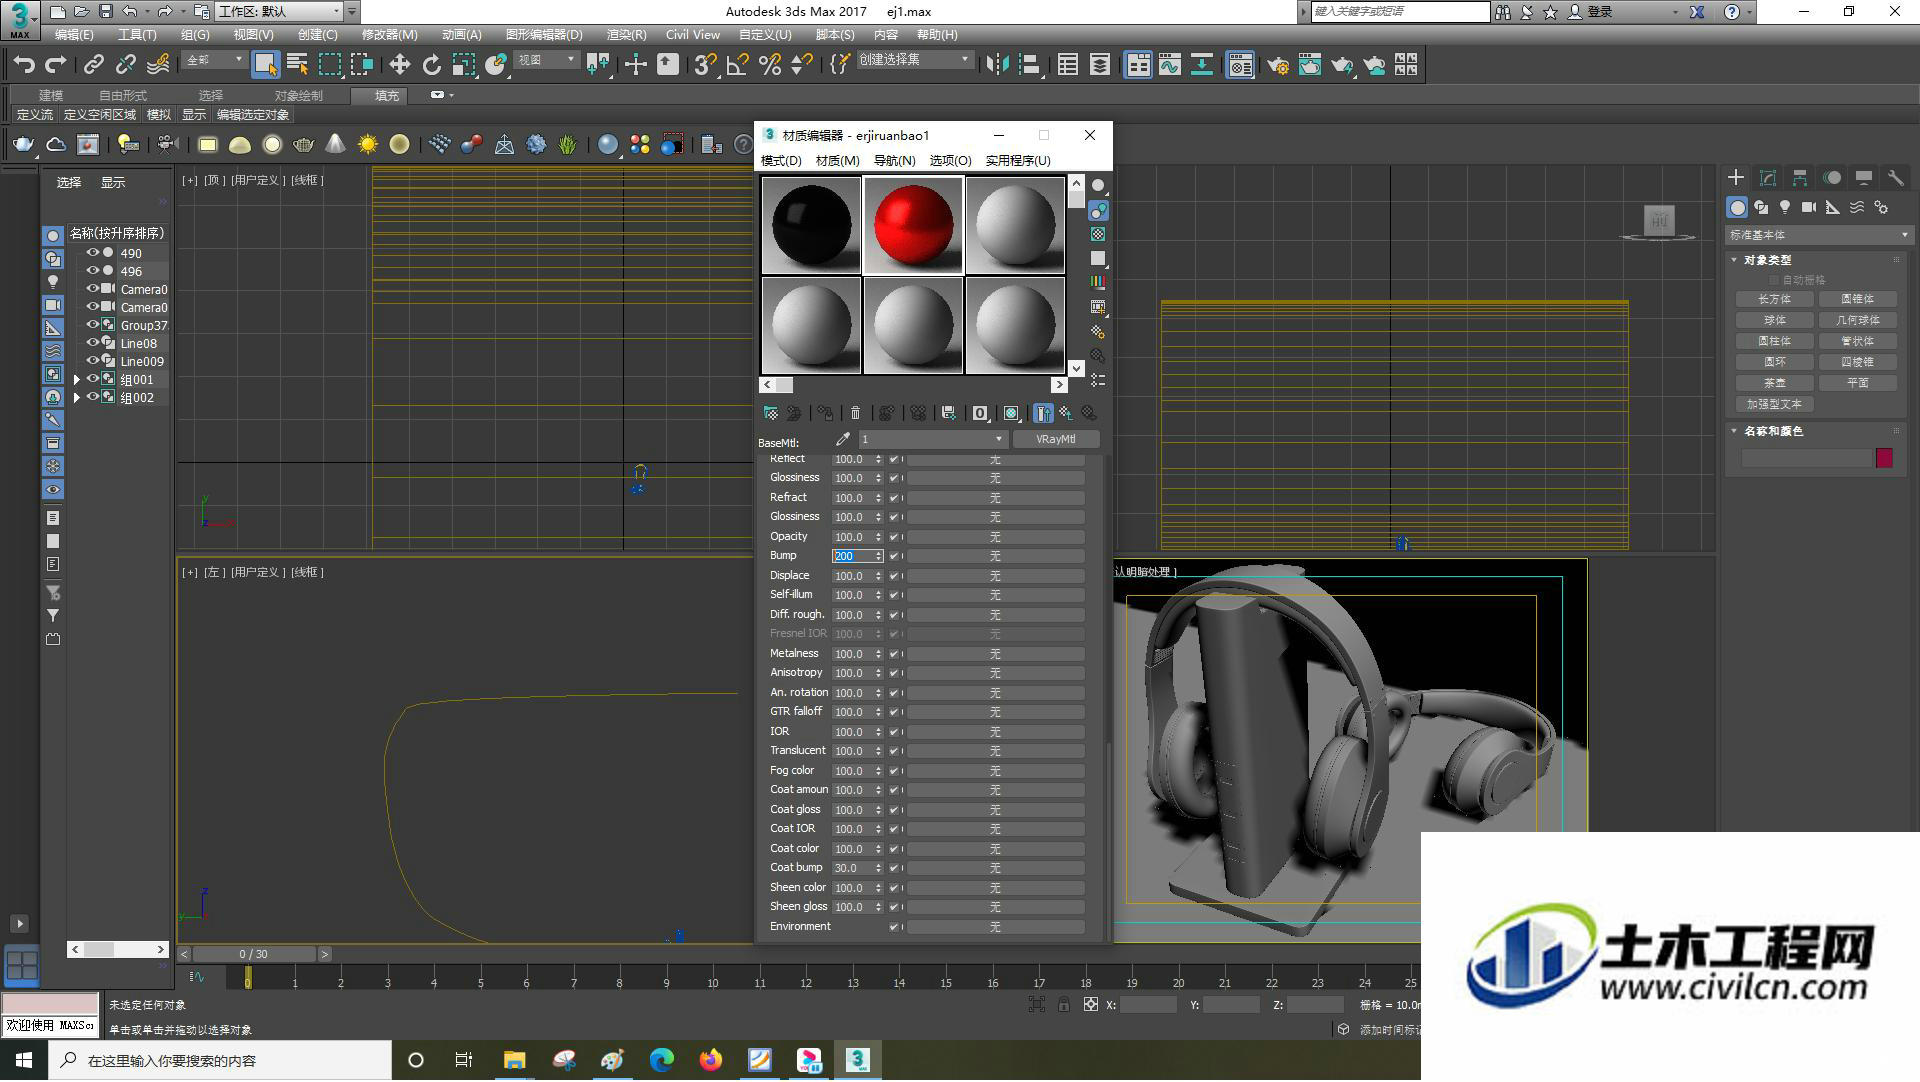This screenshot has height=1082, width=1920.
Task: Toggle material editor Background checker icon
Action: pos(1098,234)
